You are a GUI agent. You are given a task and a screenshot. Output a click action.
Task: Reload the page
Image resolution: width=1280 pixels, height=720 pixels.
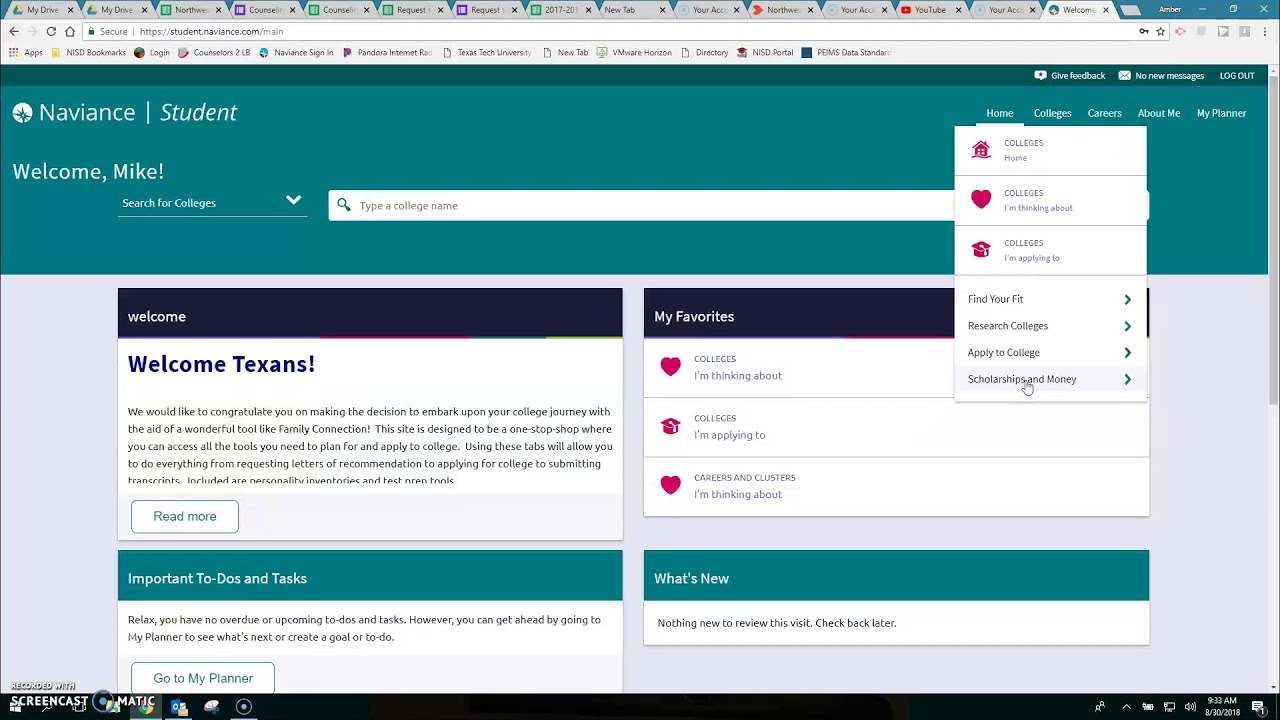pyautogui.click(x=51, y=31)
